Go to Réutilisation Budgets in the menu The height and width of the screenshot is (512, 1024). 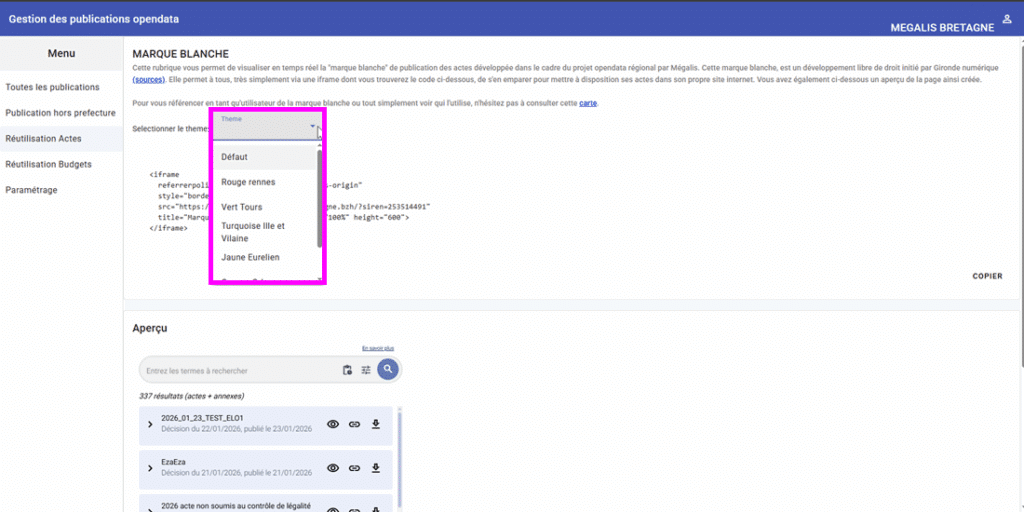[49, 164]
